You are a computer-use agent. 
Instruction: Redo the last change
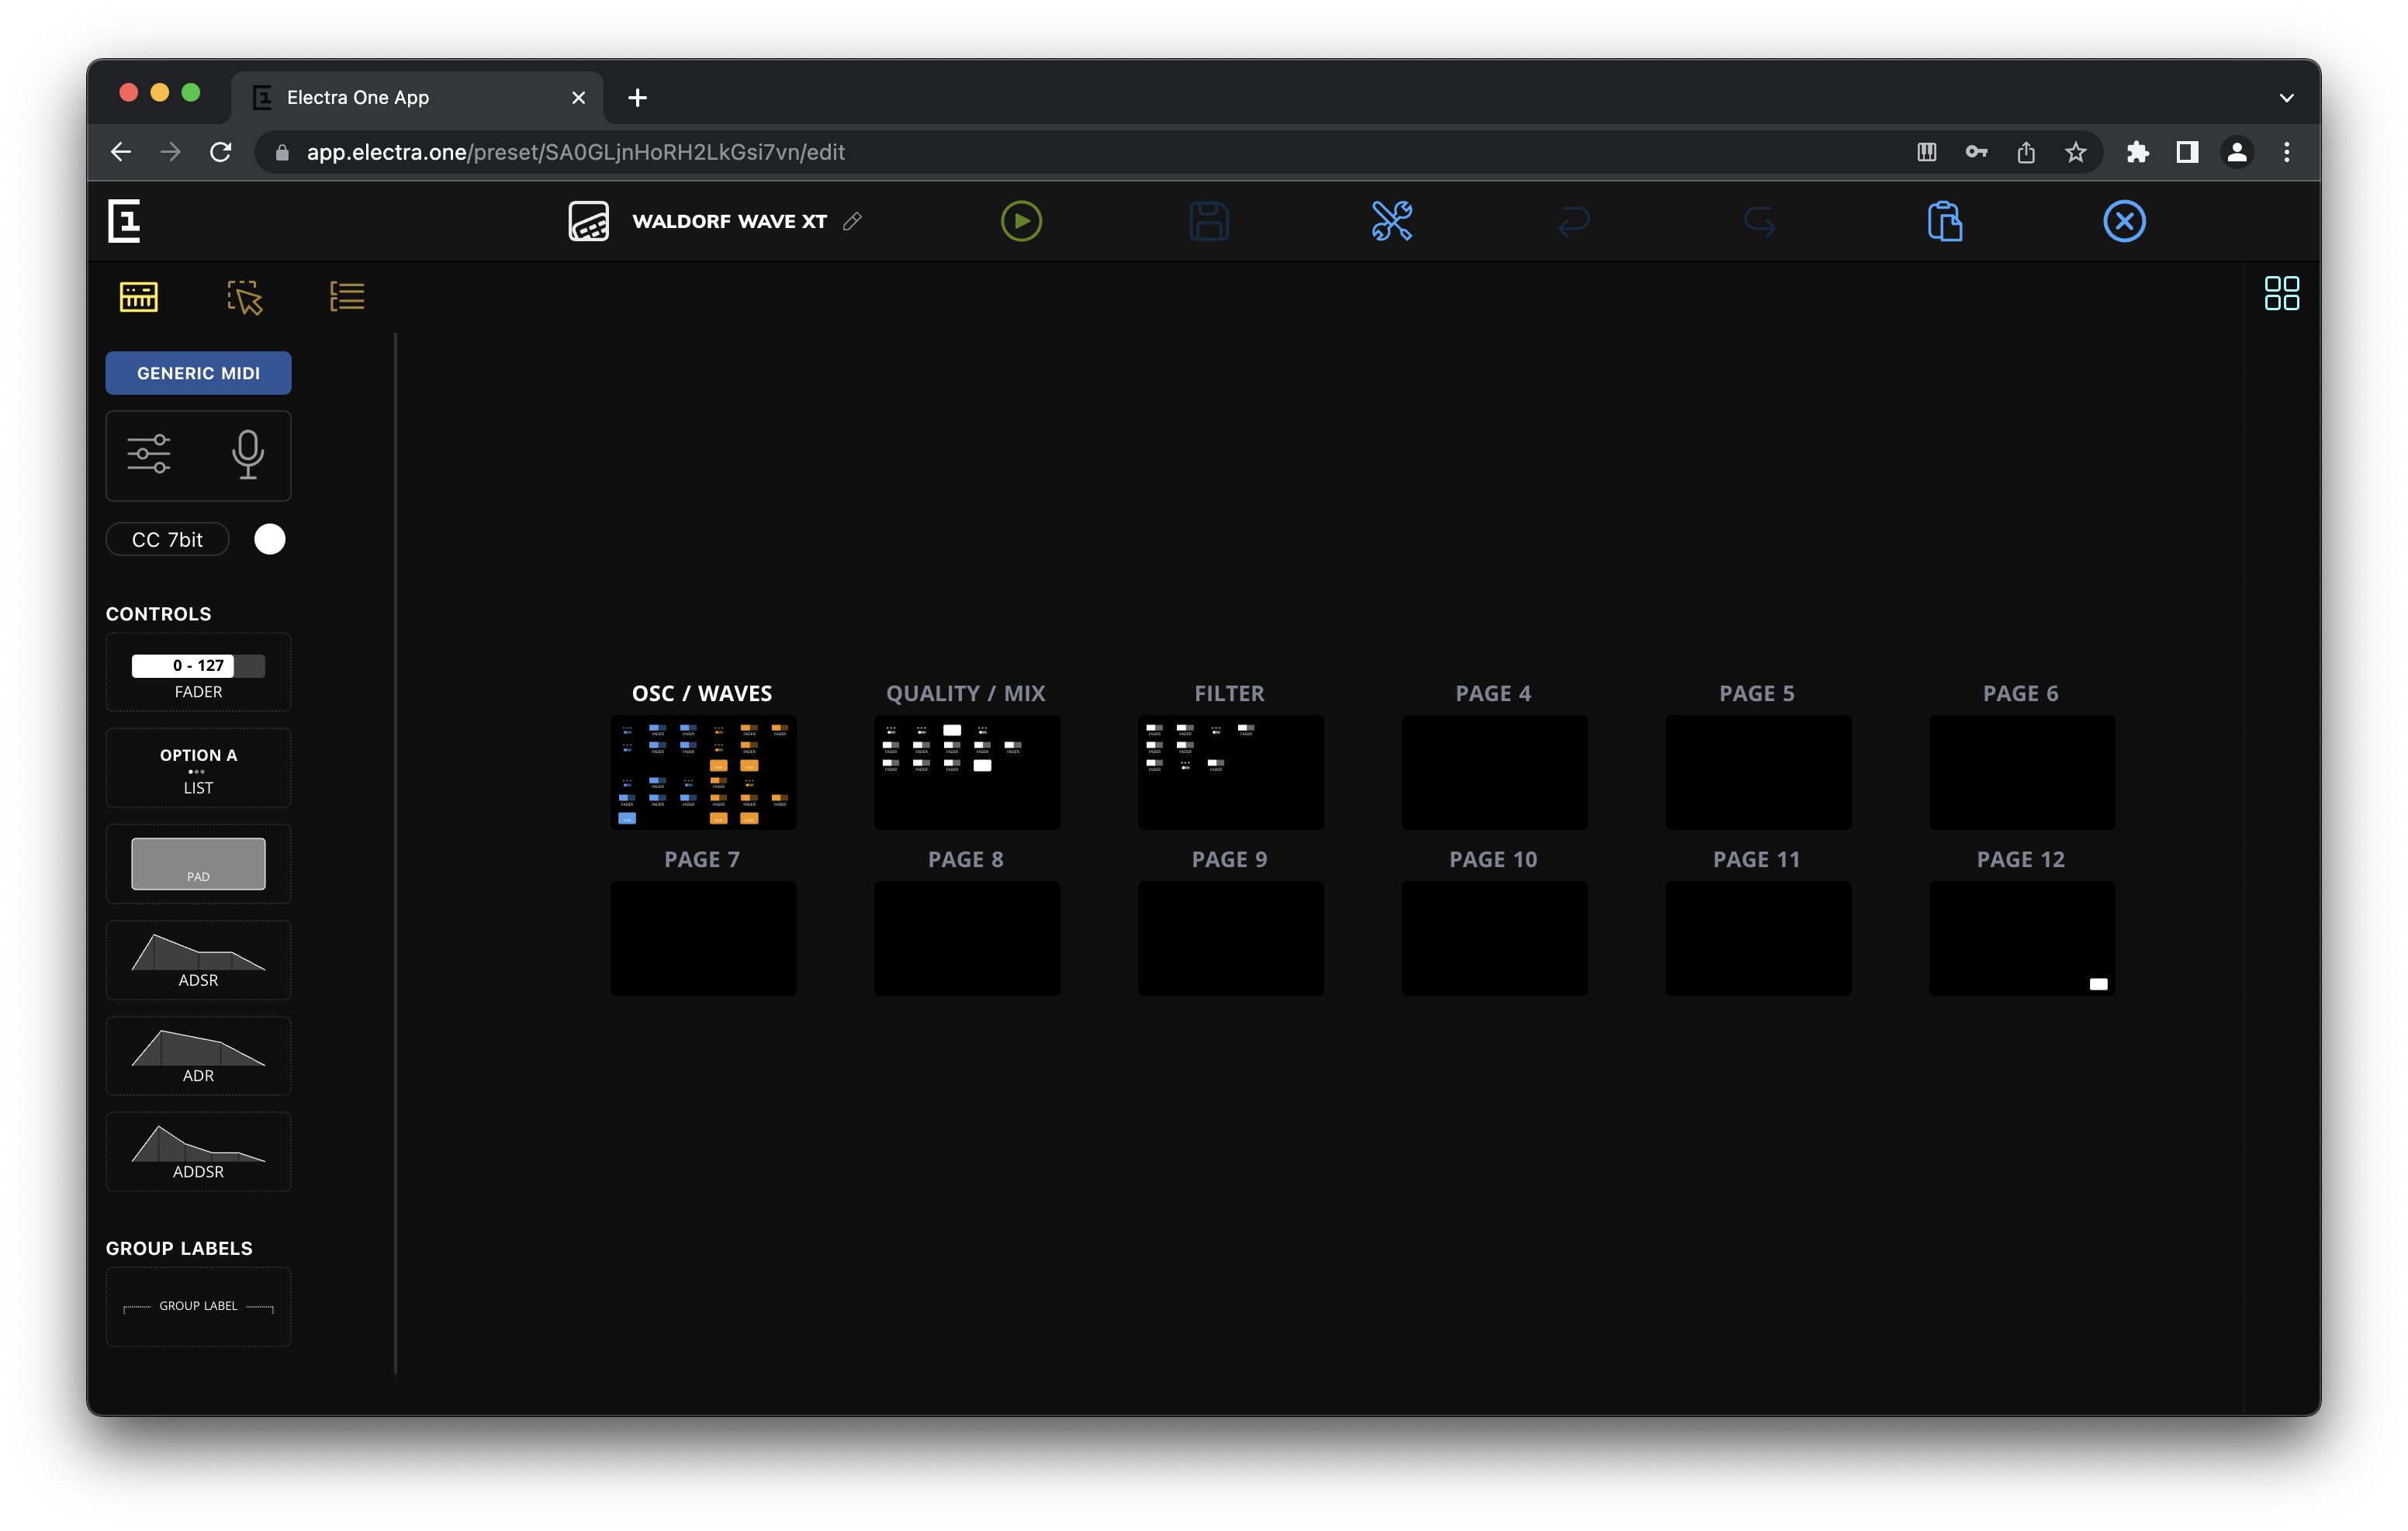pos(1758,221)
